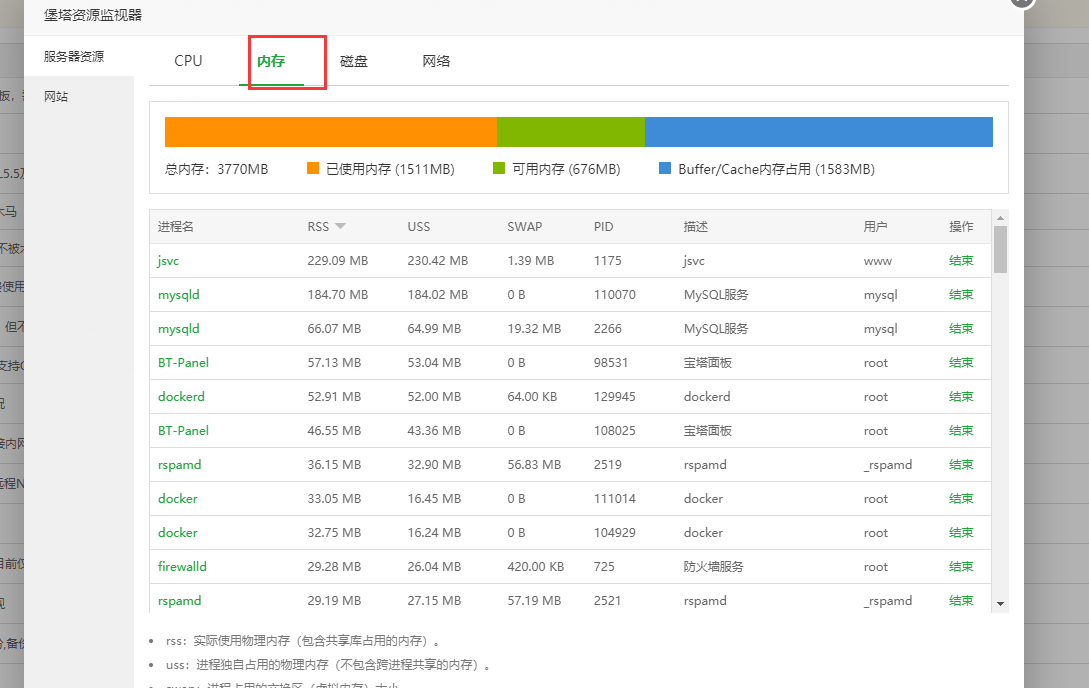End docker process PID 104929
The image size is (1089, 688).
(x=961, y=532)
